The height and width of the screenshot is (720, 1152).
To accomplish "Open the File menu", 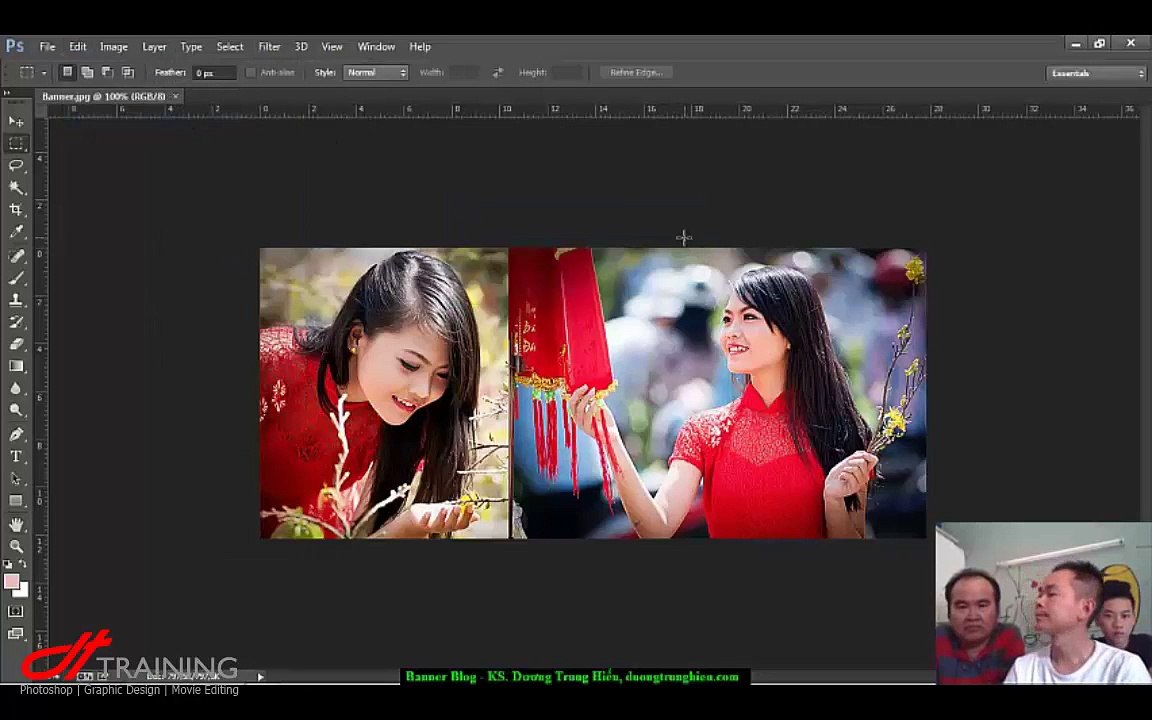I will pos(47,46).
